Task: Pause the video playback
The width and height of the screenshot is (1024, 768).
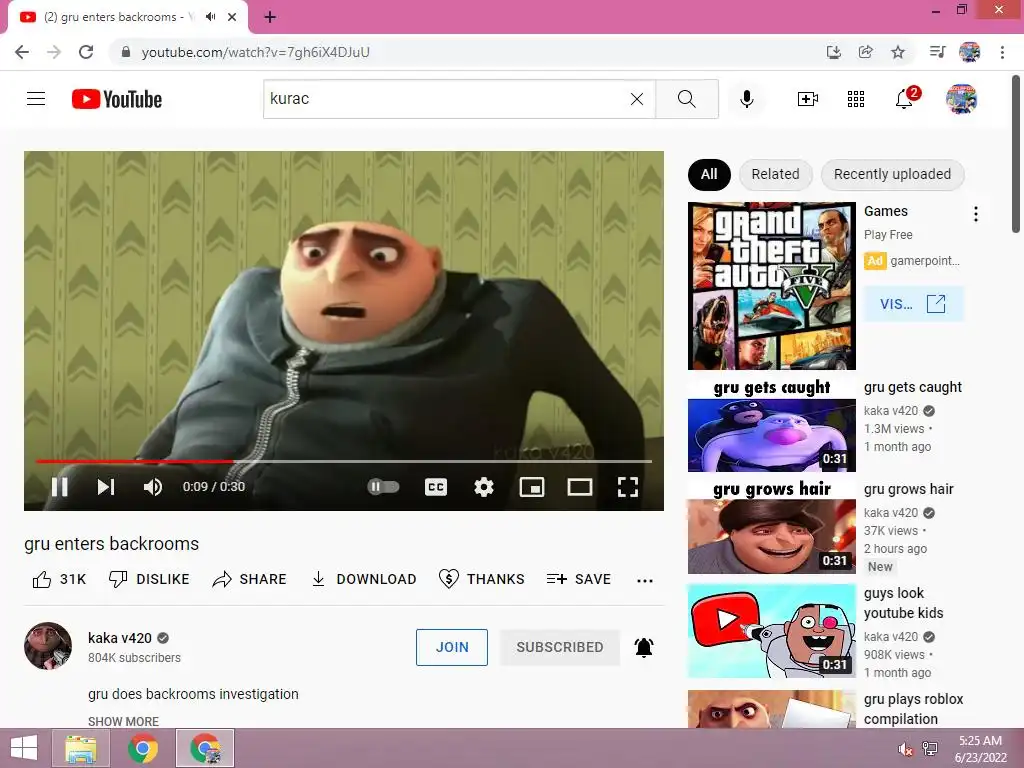Action: point(59,487)
